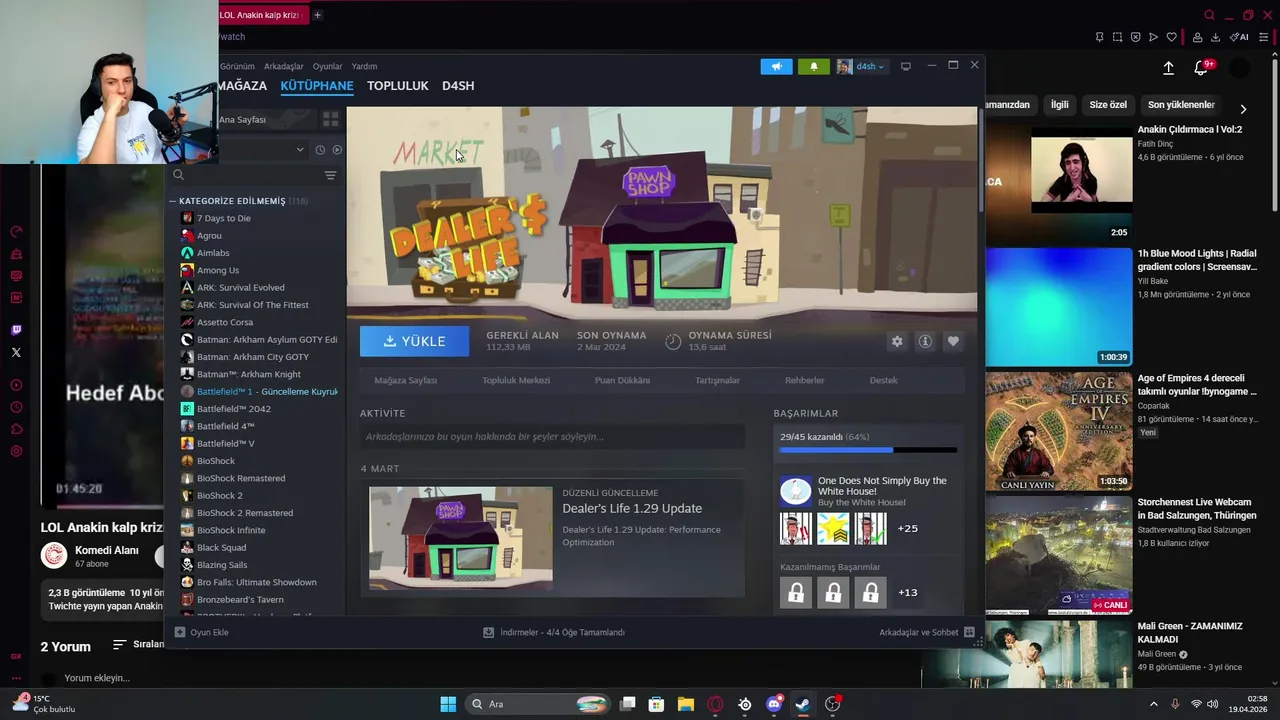Screen dimensions: 1280x720
Task: Open the MAĞAZA tab in Steam
Action: (x=242, y=86)
